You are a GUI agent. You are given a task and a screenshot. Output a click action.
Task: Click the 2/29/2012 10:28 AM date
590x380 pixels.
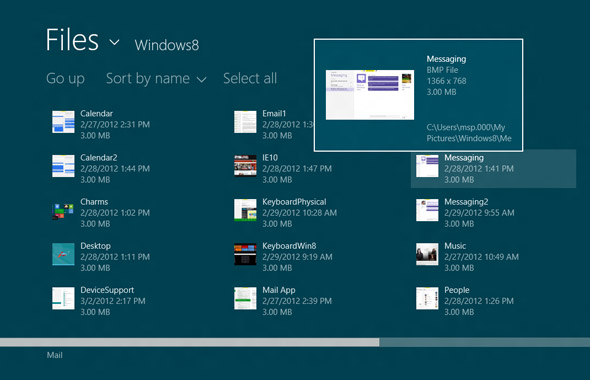(x=300, y=213)
